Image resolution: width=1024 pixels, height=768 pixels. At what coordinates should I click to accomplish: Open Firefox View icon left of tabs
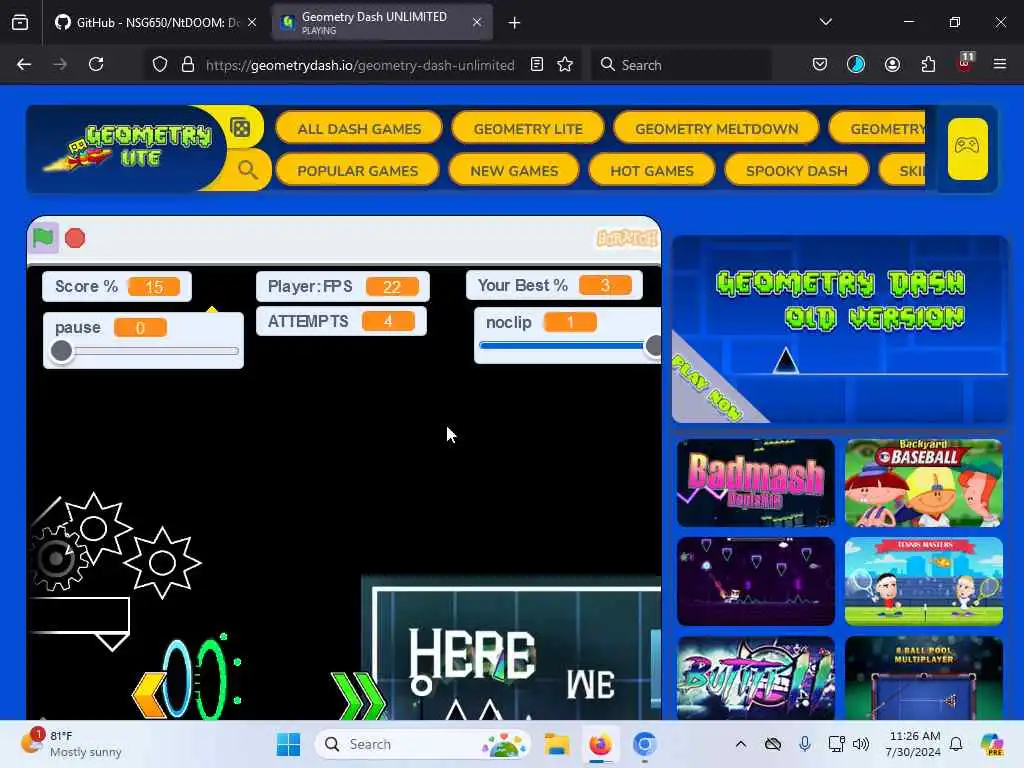pyautogui.click(x=20, y=23)
